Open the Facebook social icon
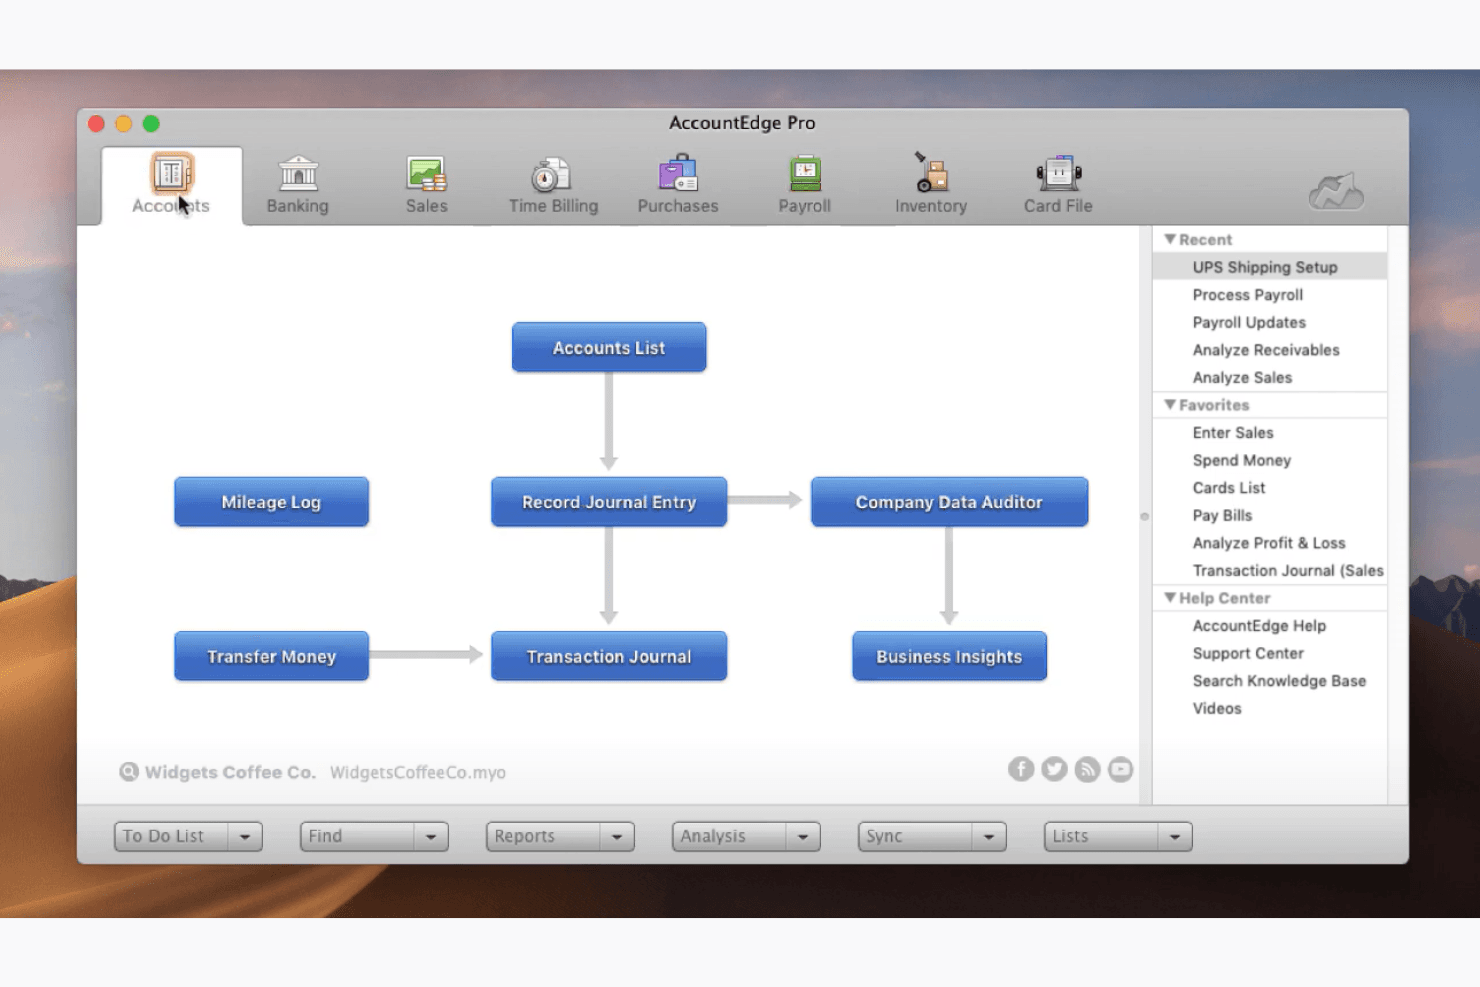This screenshot has width=1480, height=987. [x=1021, y=769]
